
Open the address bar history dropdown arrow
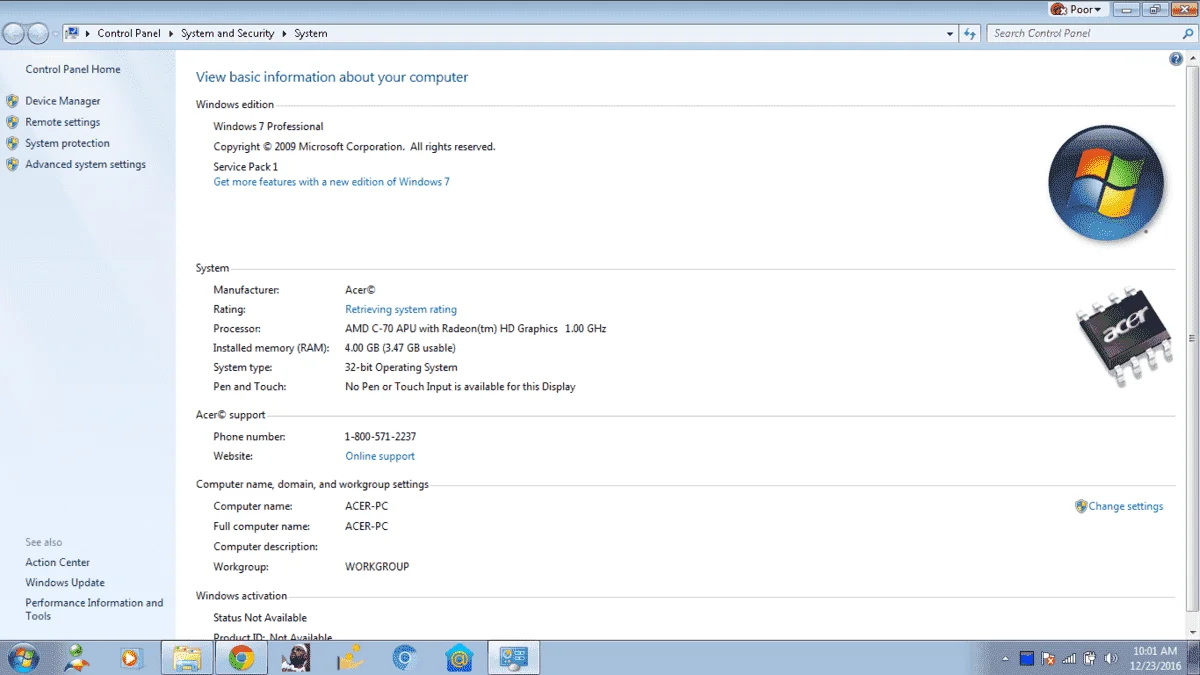point(950,33)
